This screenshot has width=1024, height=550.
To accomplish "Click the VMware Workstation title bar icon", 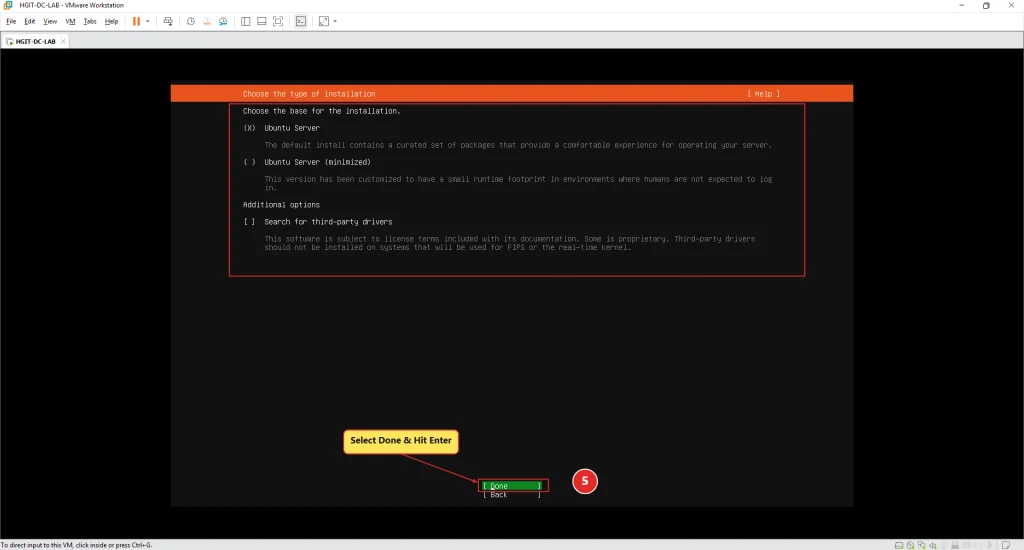I will pyautogui.click(x=8, y=5).
